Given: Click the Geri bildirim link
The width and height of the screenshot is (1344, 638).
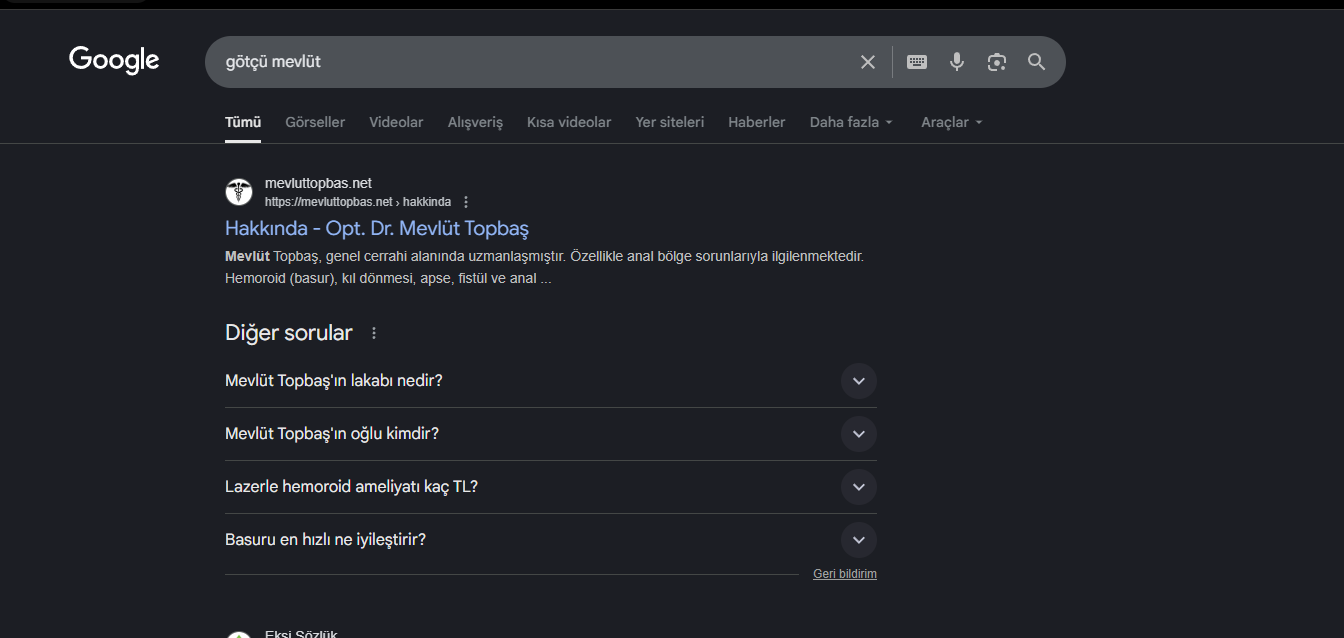Looking at the screenshot, I should point(845,574).
